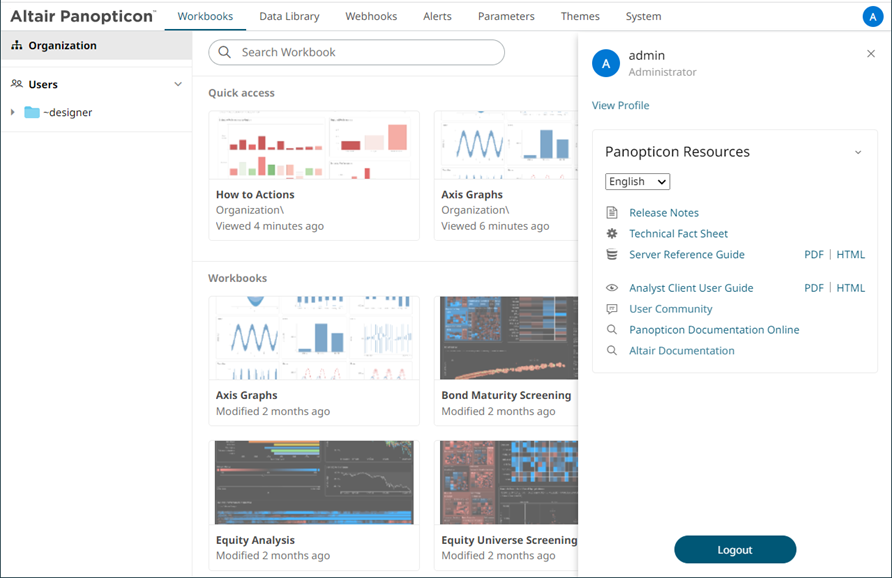Expand the ~designer folder tree arrow

[x=13, y=112]
